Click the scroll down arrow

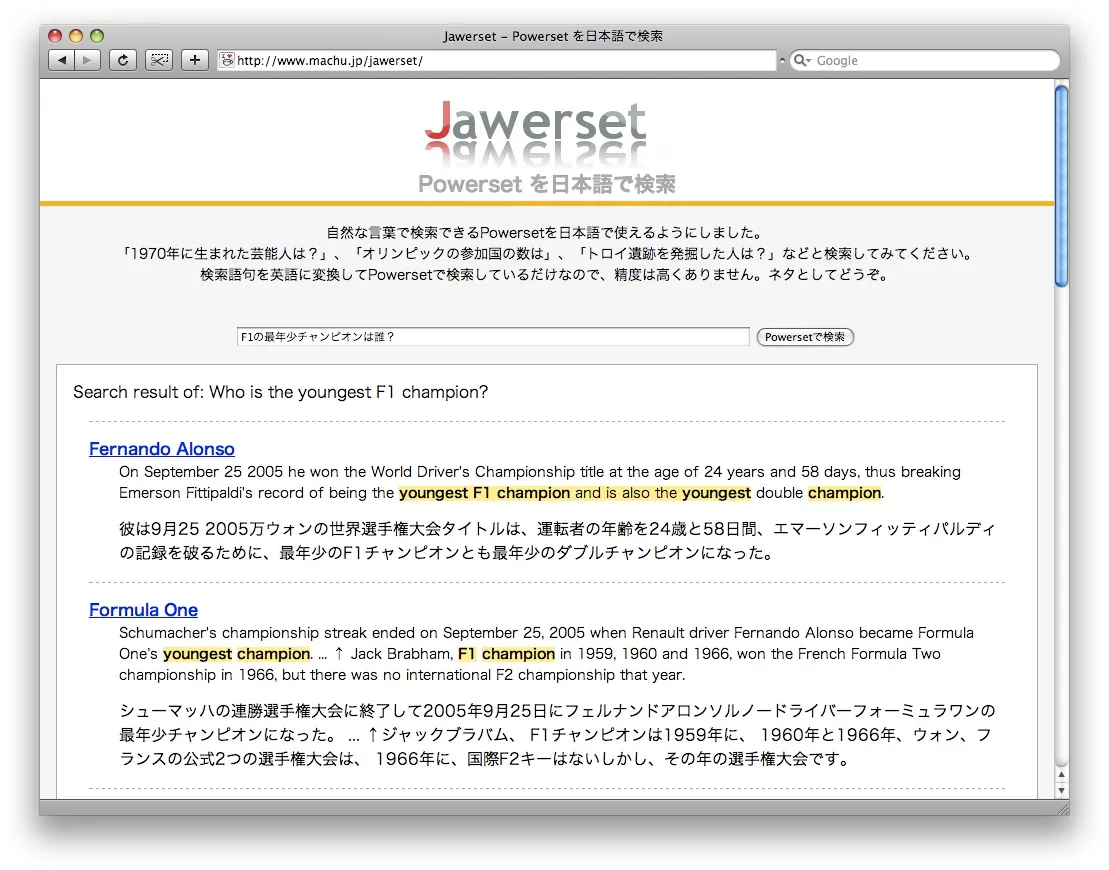pos(1061,791)
